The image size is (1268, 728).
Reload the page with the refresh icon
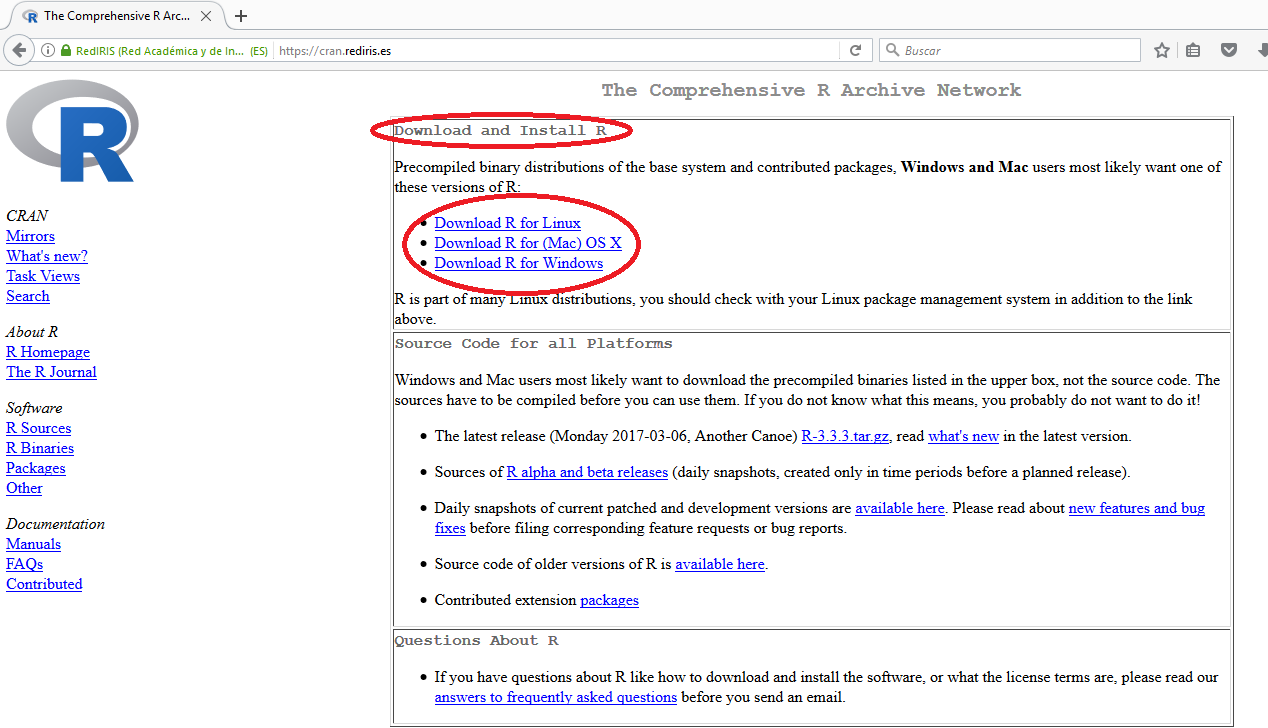pyautogui.click(x=855, y=50)
